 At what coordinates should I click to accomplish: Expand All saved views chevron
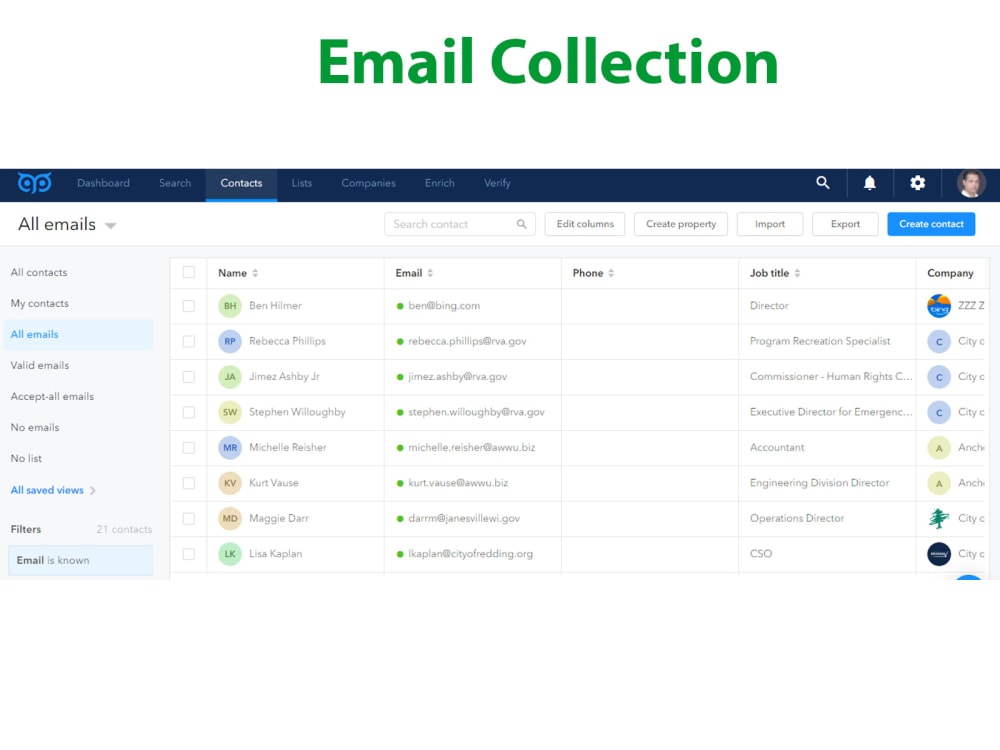(93, 490)
